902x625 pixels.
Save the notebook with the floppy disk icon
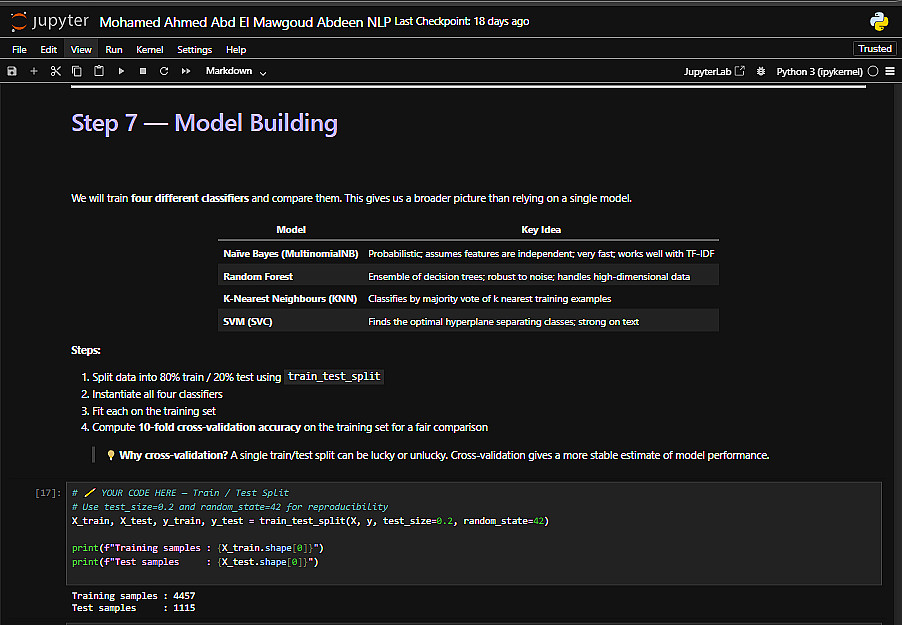click(x=12, y=71)
